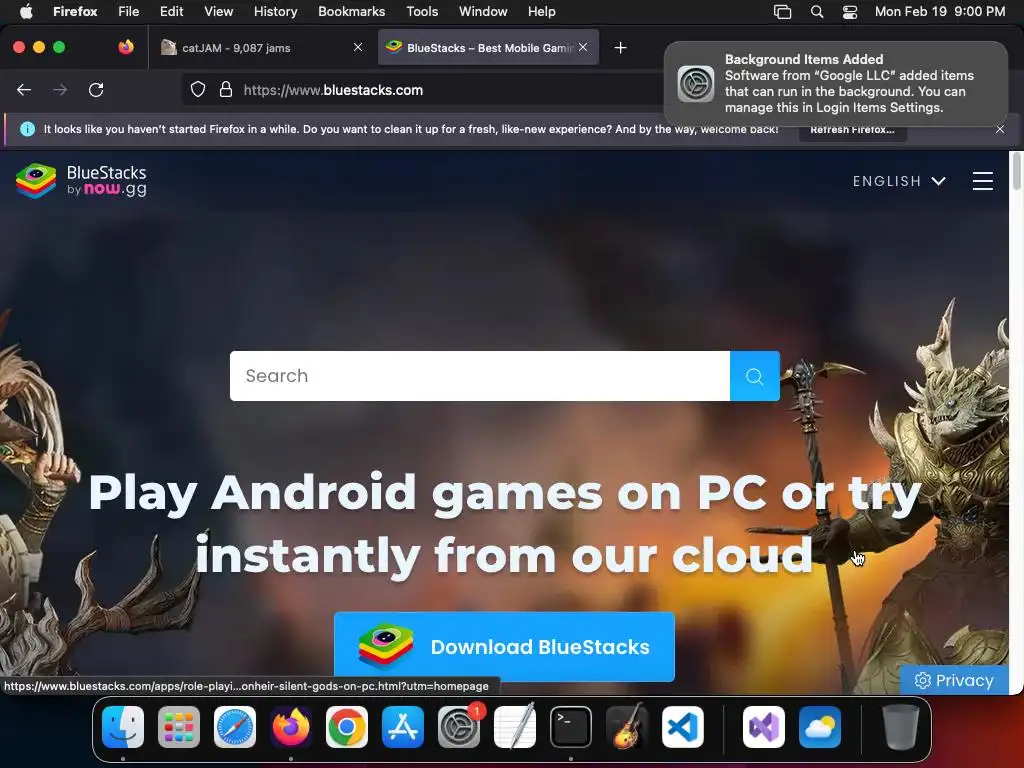Reload the BlueStacks page
Image resolution: width=1024 pixels, height=768 pixels.
coord(96,90)
